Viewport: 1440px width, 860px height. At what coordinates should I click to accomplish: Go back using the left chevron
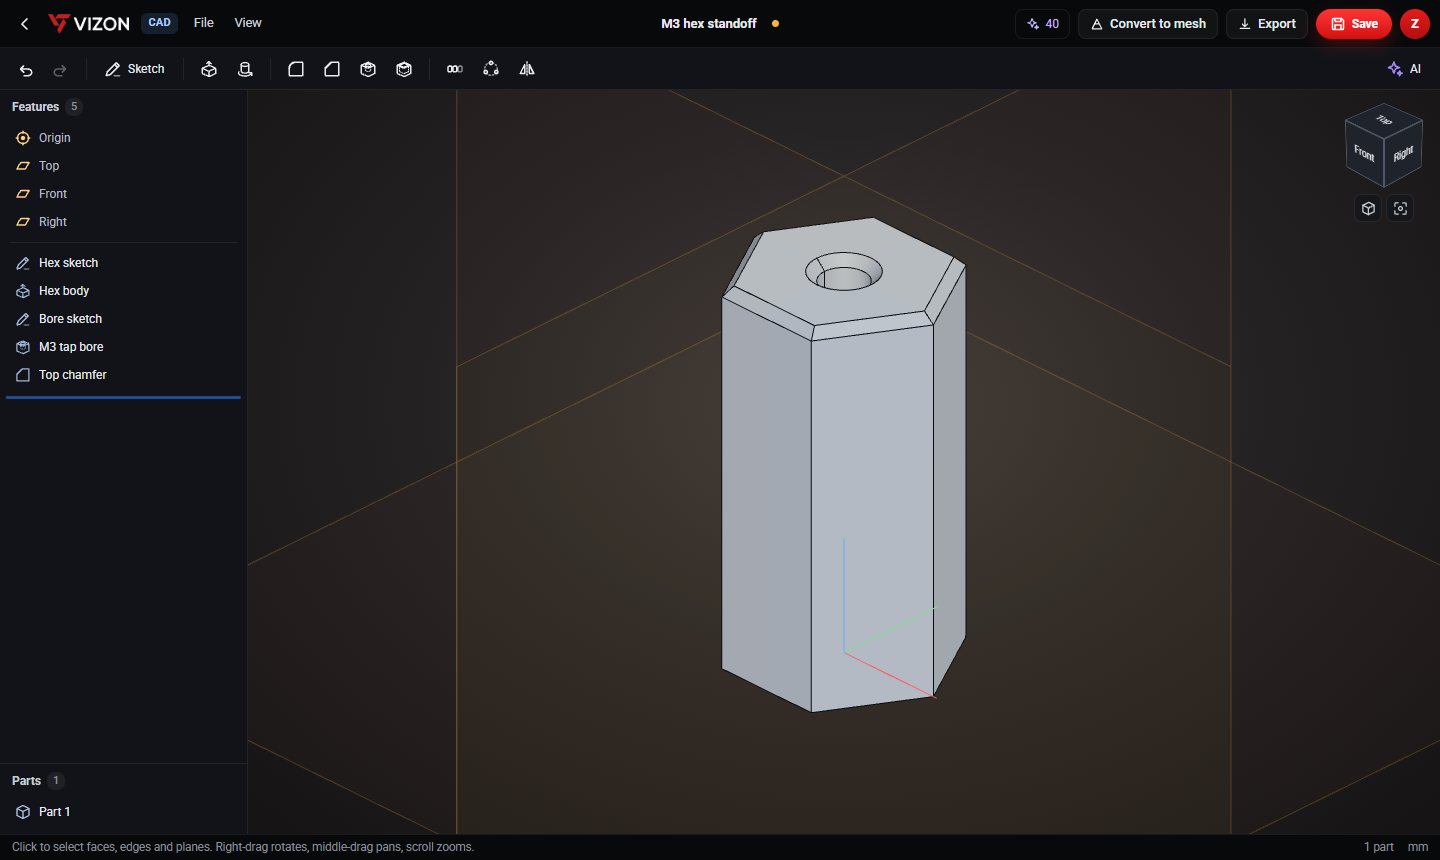pyautogui.click(x=25, y=23)
